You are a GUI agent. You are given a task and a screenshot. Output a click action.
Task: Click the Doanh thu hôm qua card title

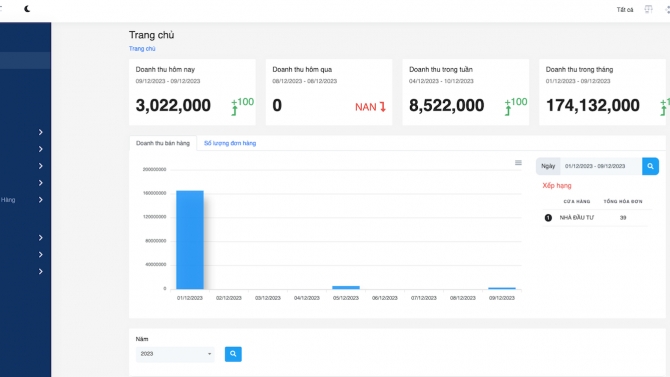pos(302,69)
